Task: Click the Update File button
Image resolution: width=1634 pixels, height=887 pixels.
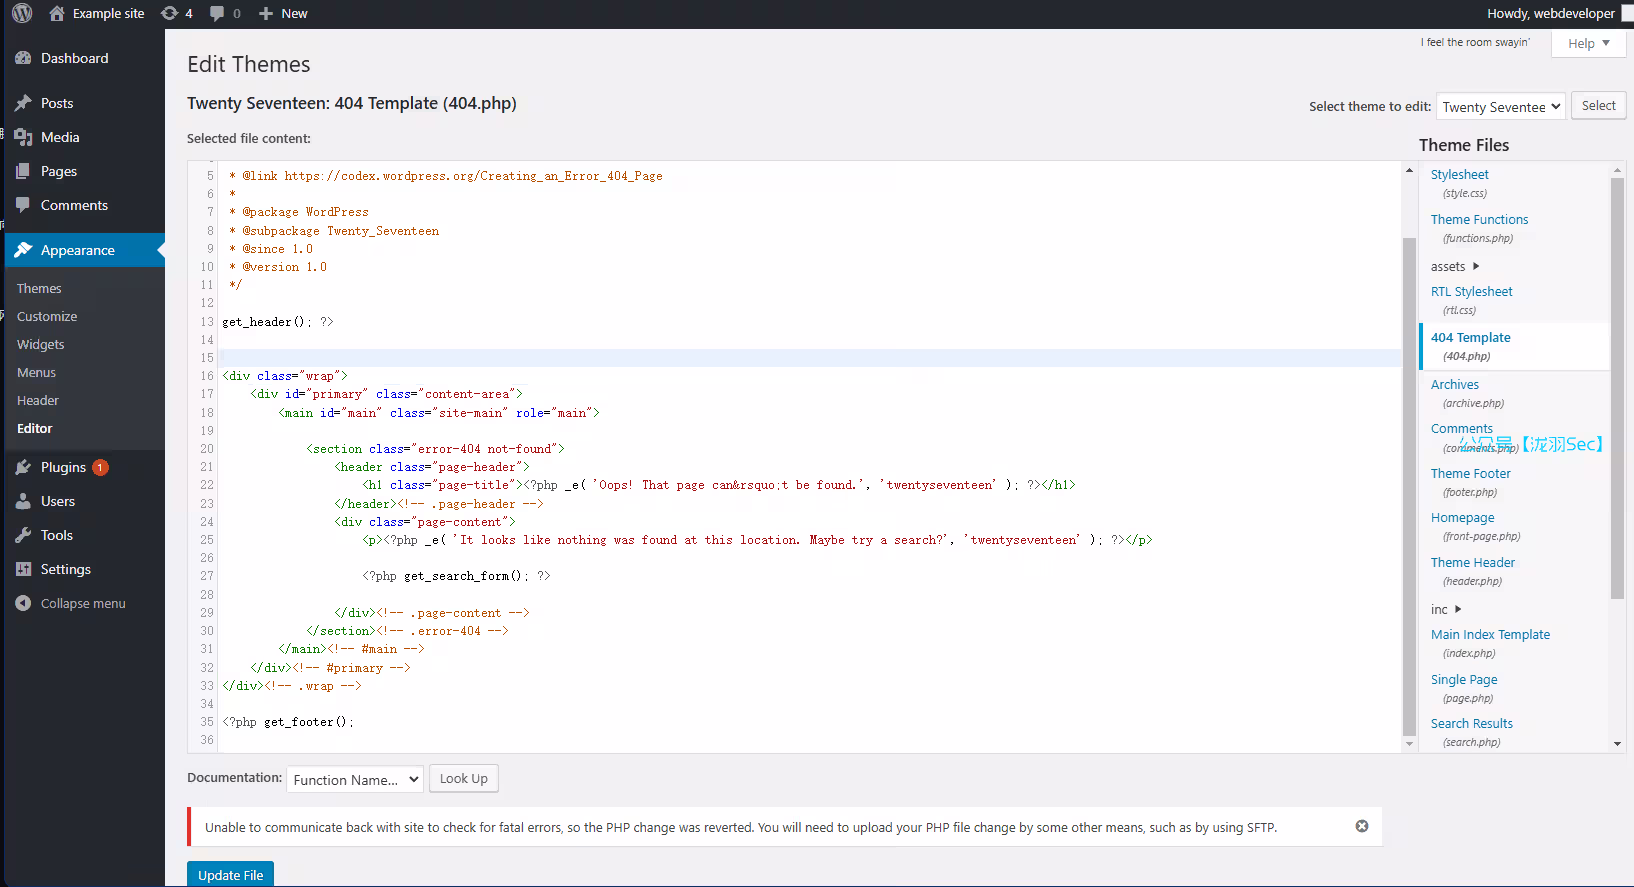Action: pos(230,874)
